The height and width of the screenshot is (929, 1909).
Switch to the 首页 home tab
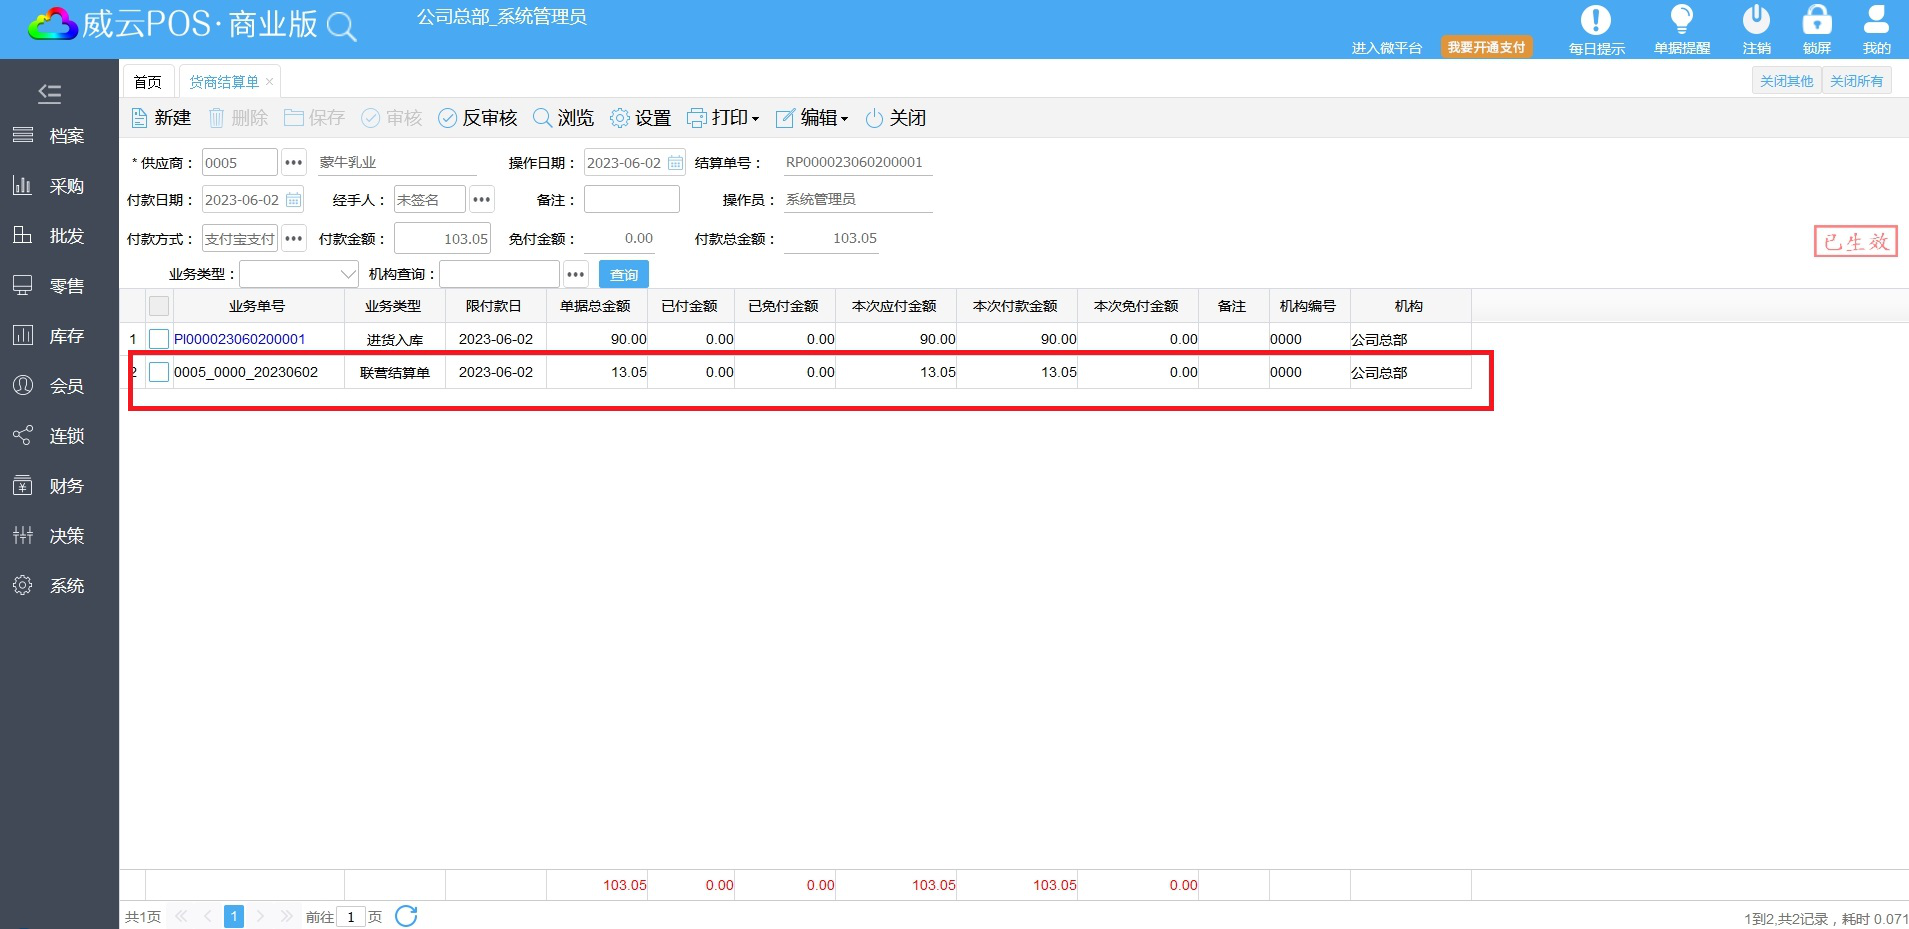pyautogui.click(x=148, y=82)
